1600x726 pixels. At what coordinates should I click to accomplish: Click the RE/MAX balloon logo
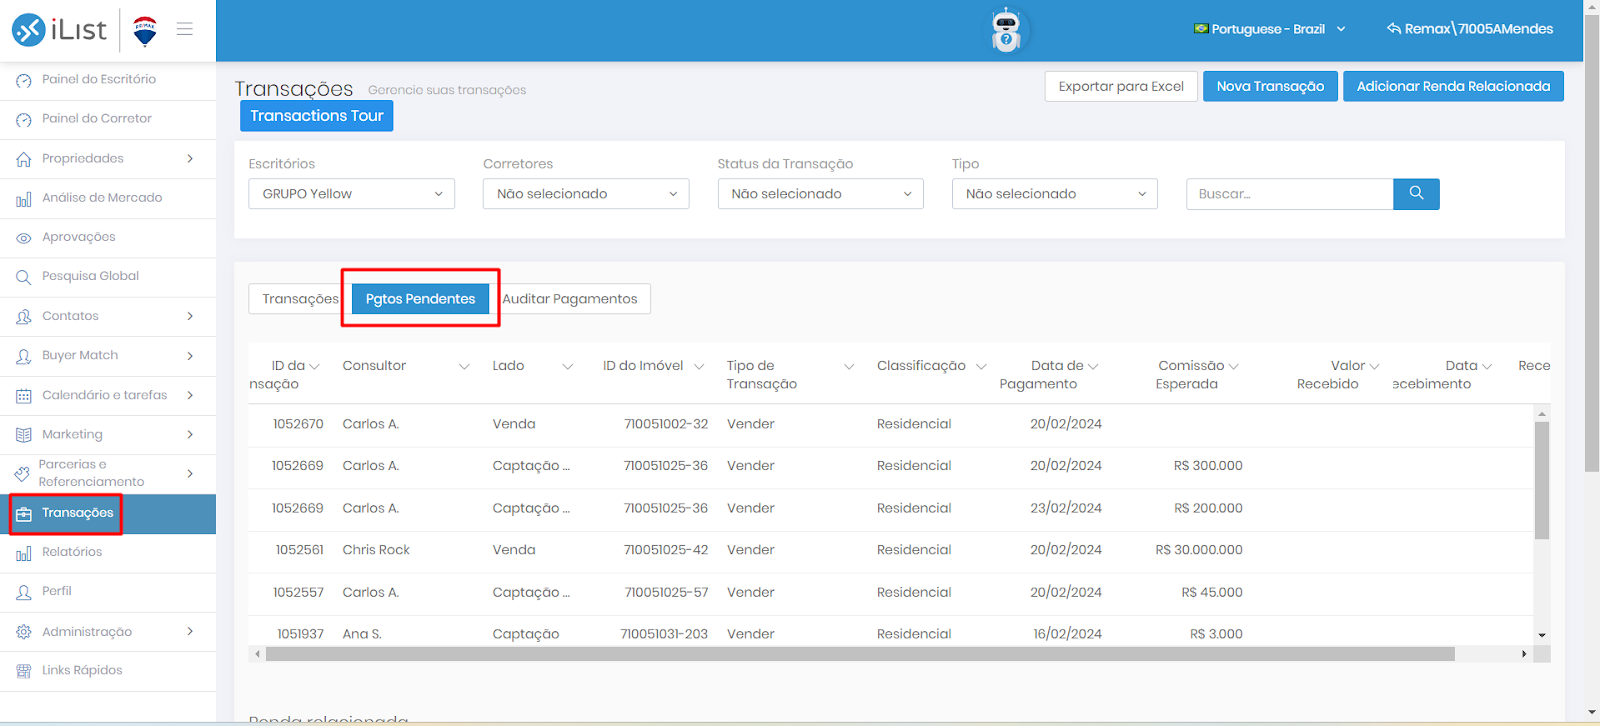tap(145, 31)
